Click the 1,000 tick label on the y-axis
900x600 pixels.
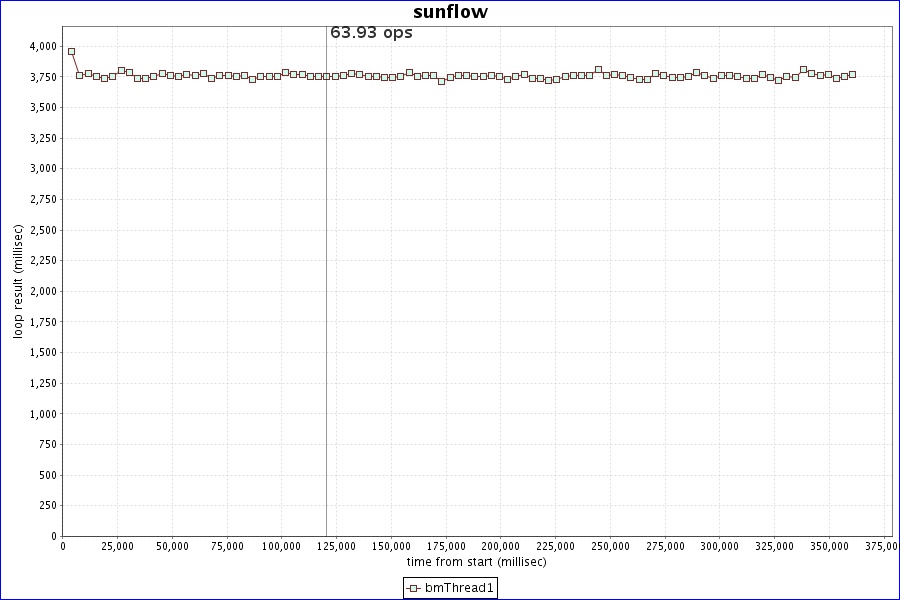tap(42, 414)
